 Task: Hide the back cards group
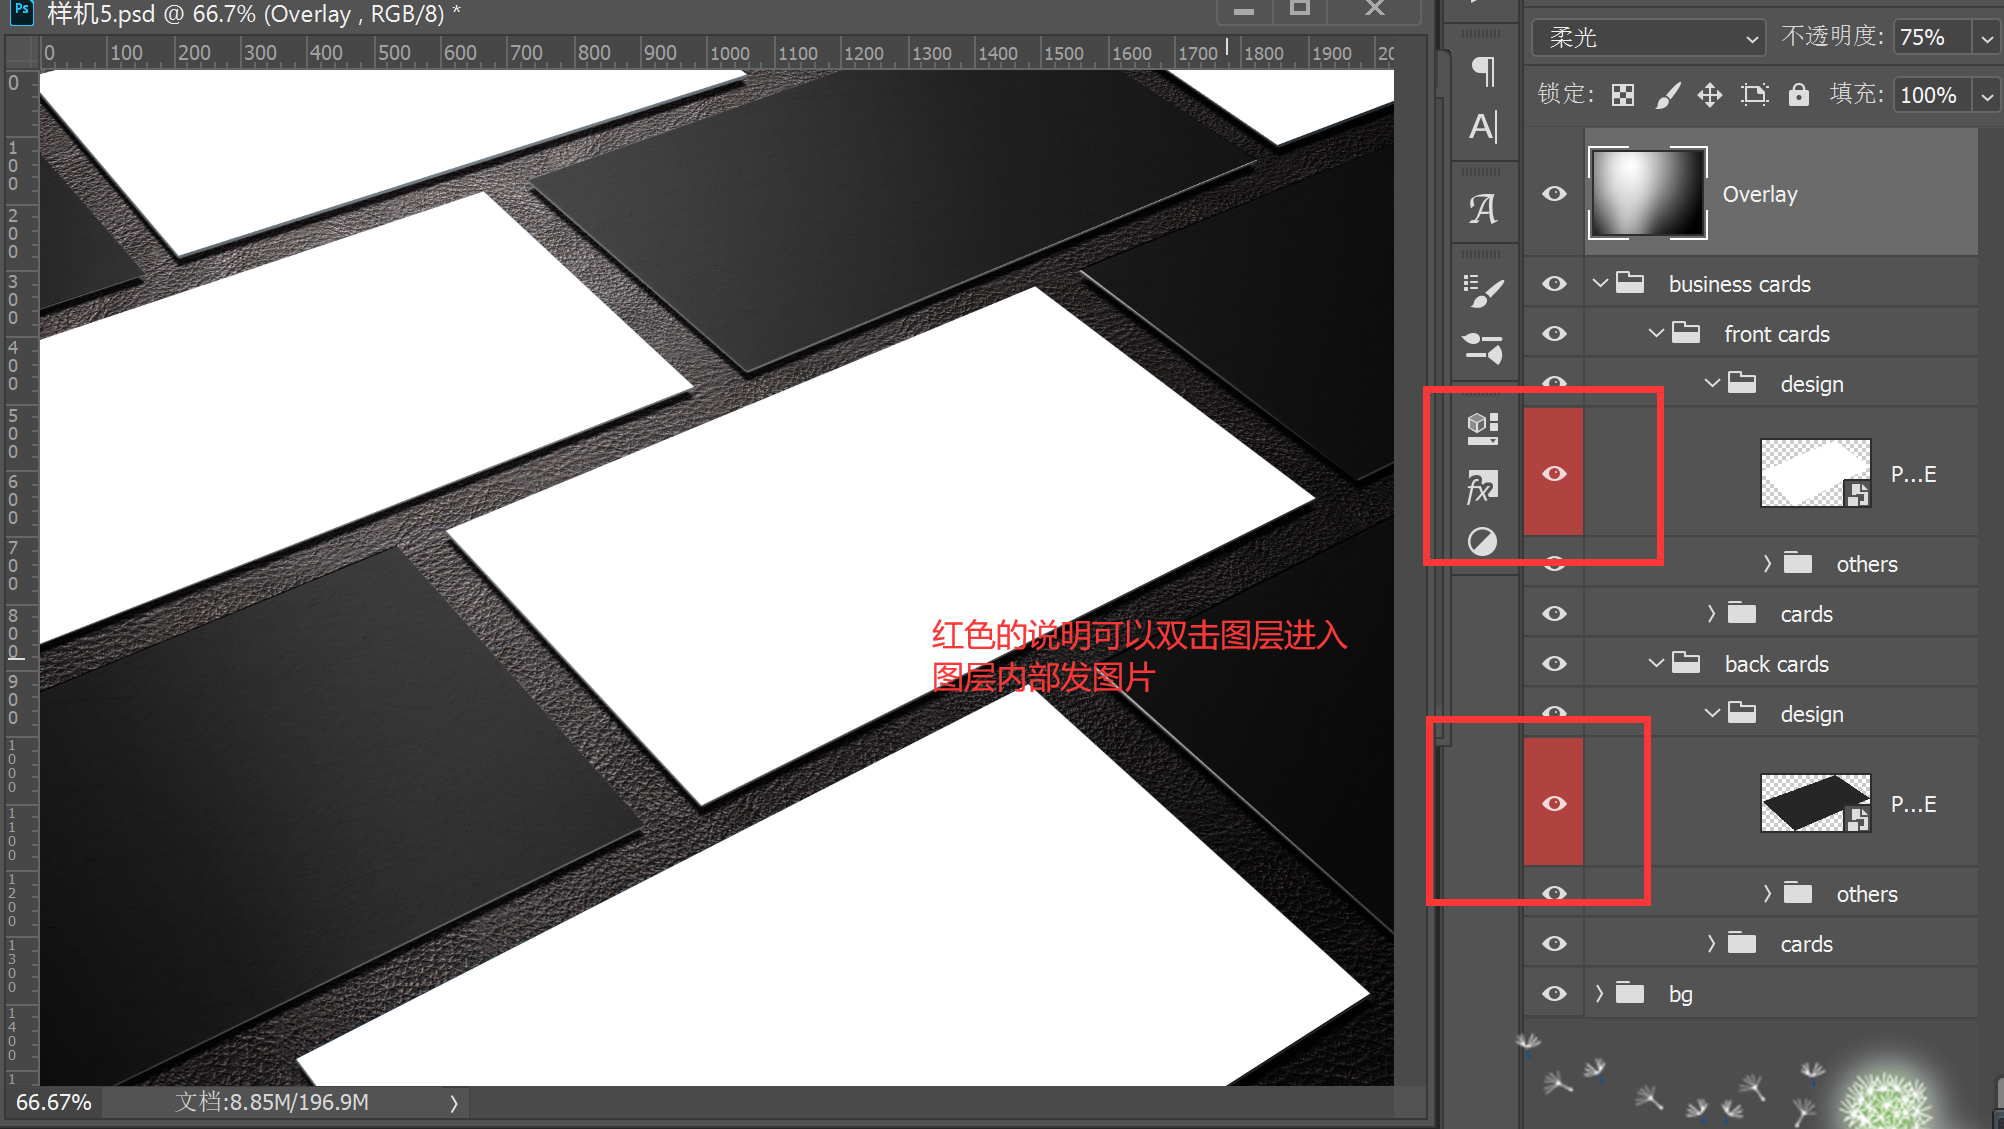1554,663
